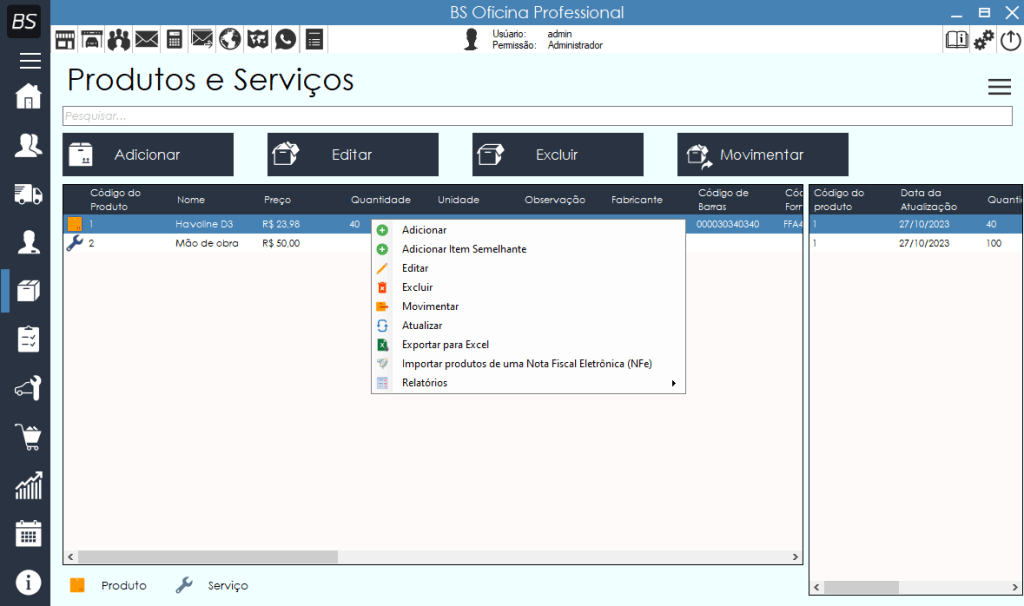Open hamburger menu right of page title
This screenshot has height=606, width=1024.
pyautogui.click(x=999, y=87)
